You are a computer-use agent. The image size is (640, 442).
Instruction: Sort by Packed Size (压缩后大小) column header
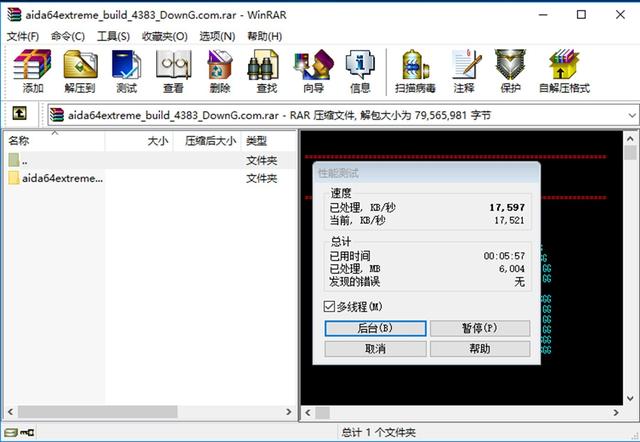pos(207,141)
